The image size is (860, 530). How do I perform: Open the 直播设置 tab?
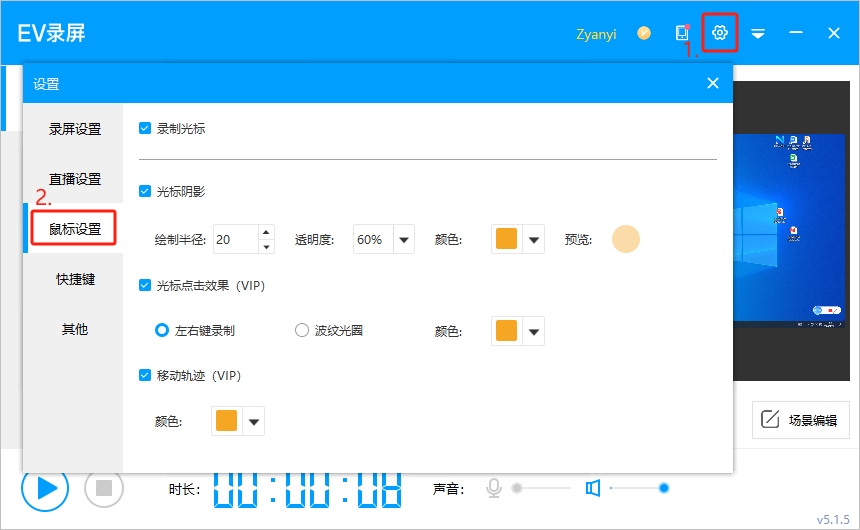(75, 179)
